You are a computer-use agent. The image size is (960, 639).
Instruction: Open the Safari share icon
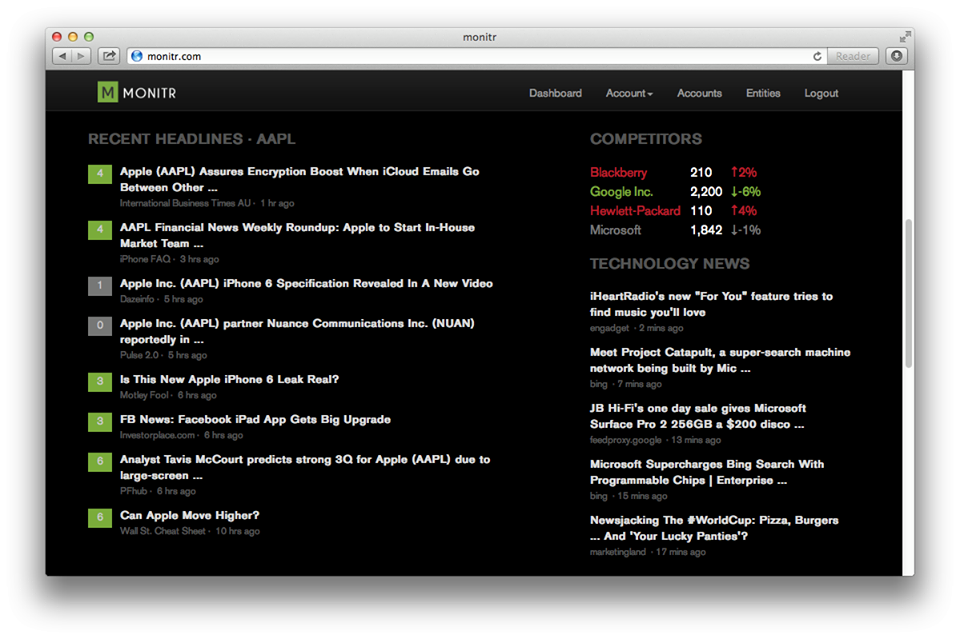click(109, 56)
